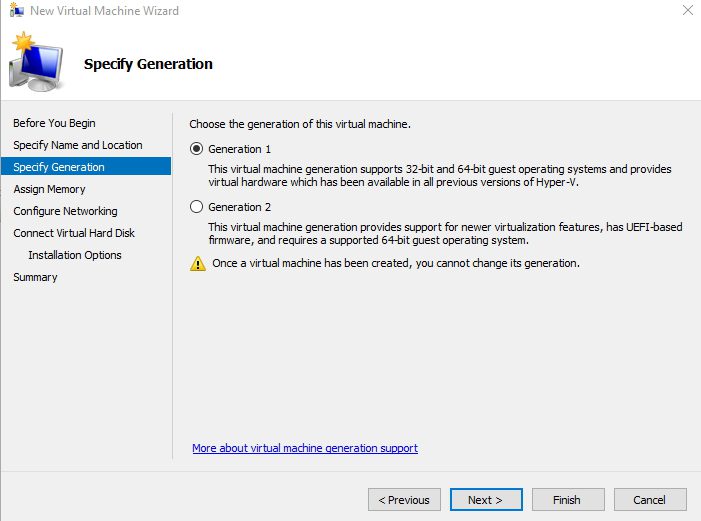701x521 pixels.
Task: Go to the Summary step
Action: 35,277
